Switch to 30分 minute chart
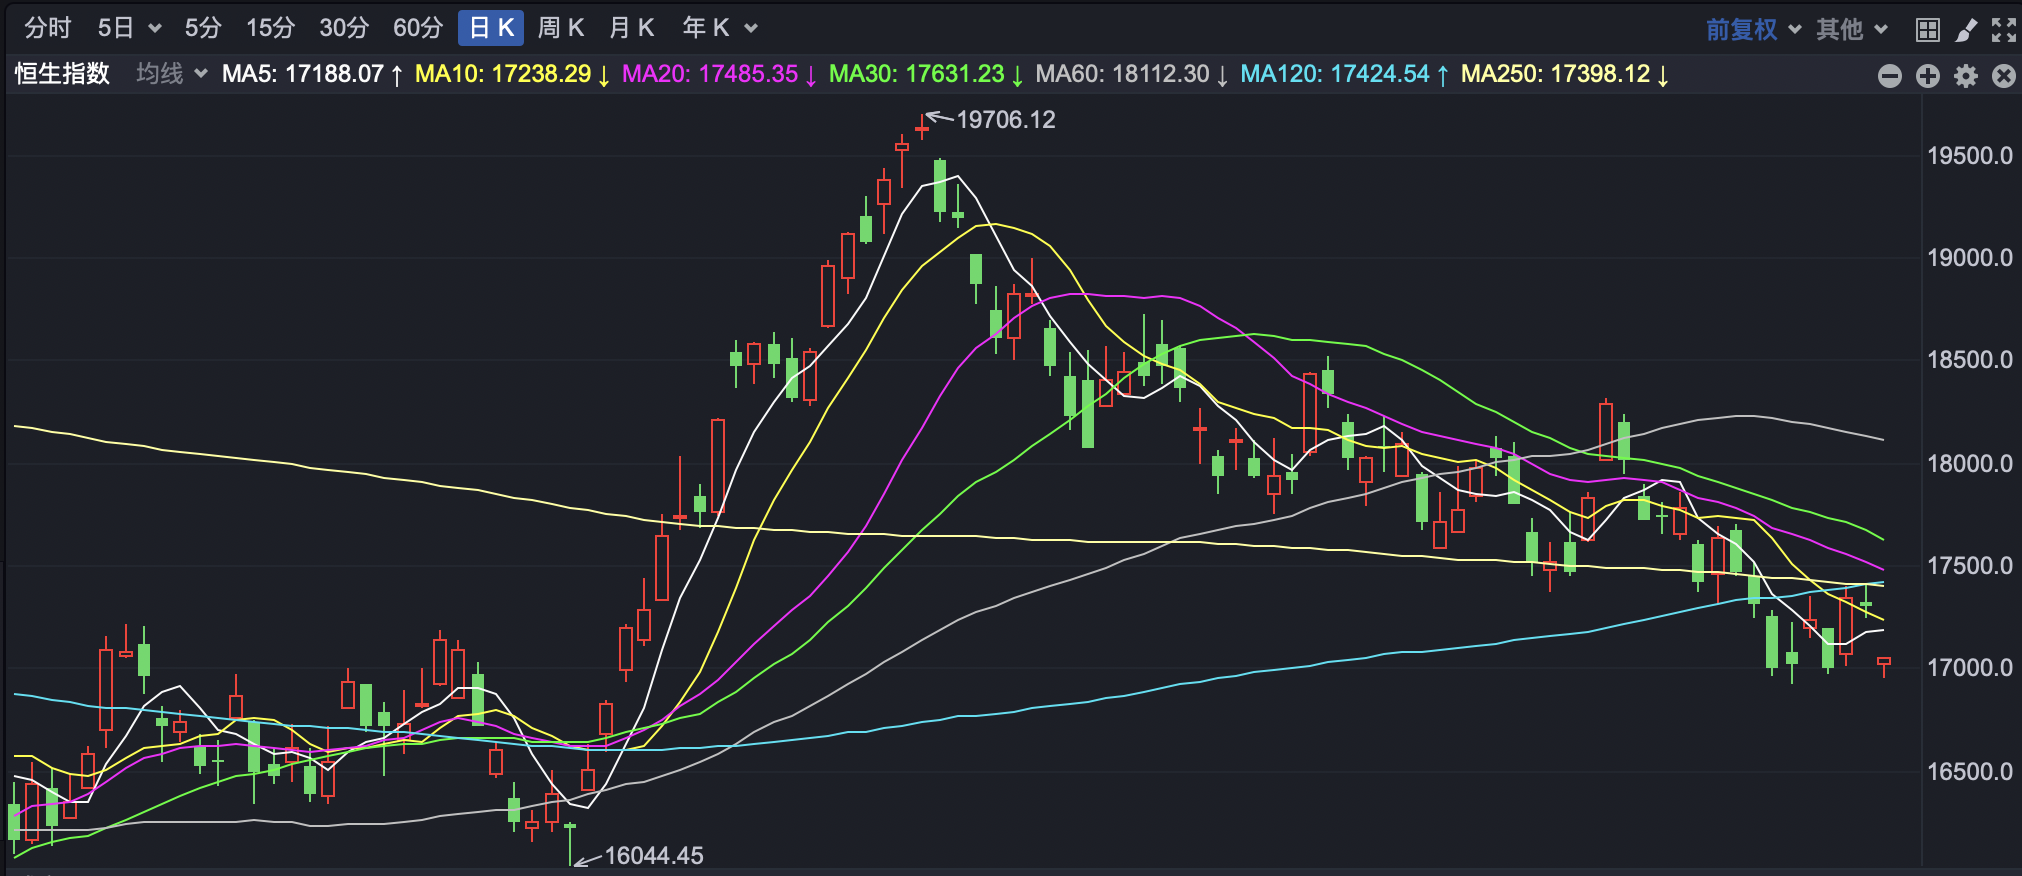 click(x=344, y=28)
